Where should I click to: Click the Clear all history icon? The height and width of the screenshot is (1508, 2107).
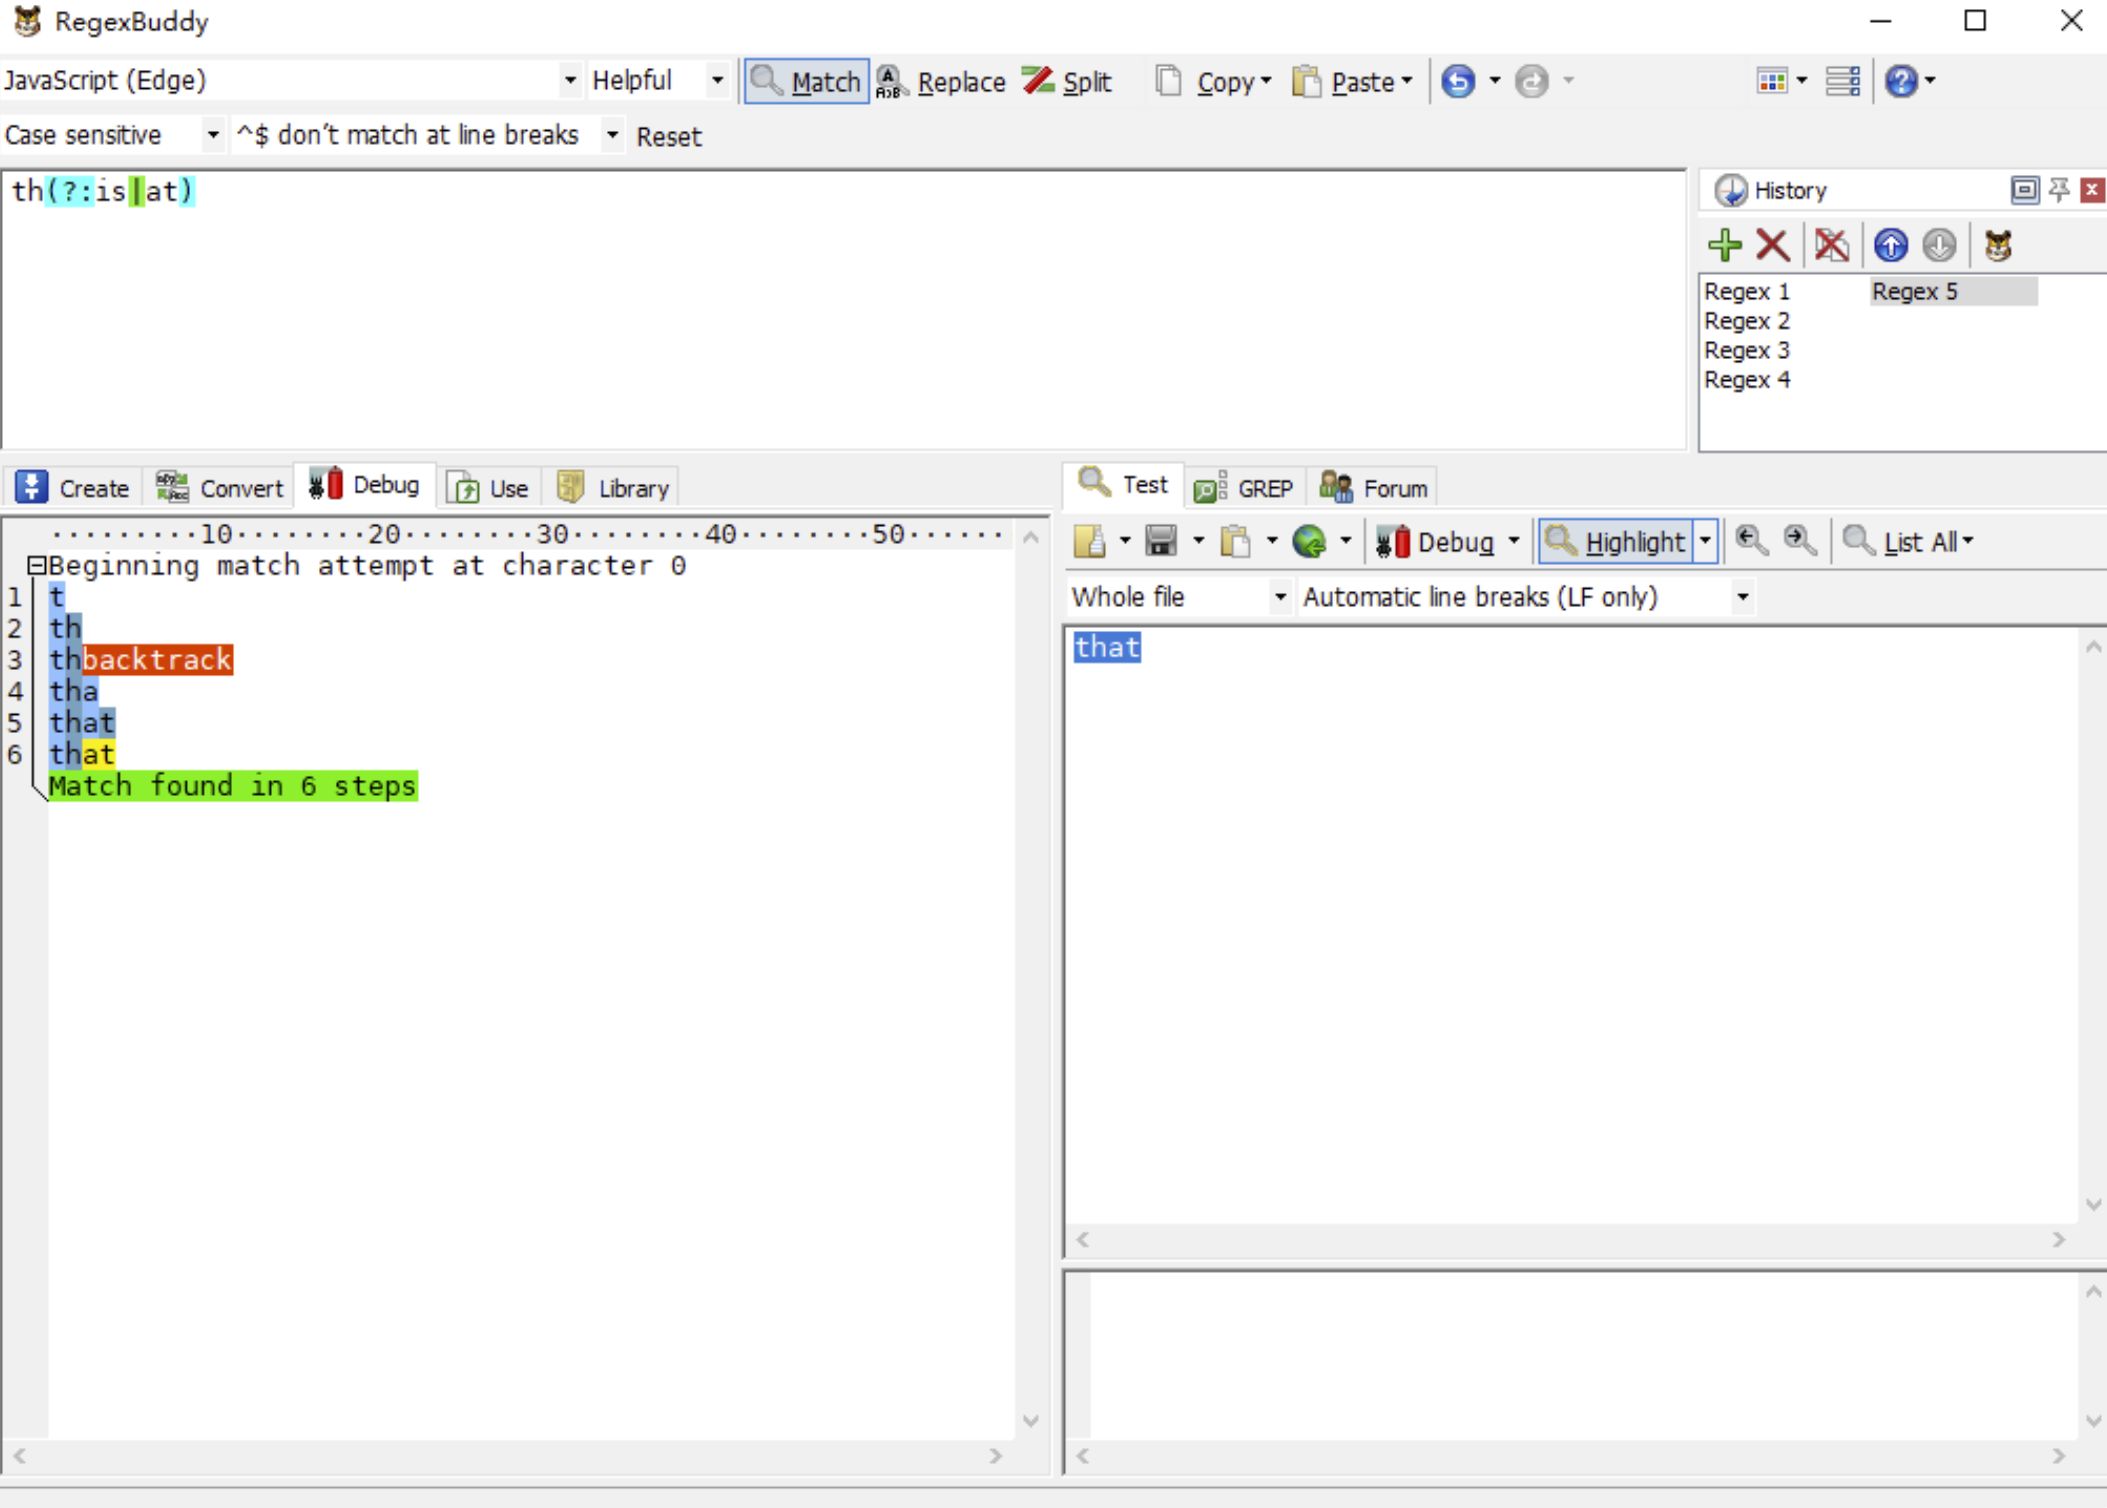1831,245
